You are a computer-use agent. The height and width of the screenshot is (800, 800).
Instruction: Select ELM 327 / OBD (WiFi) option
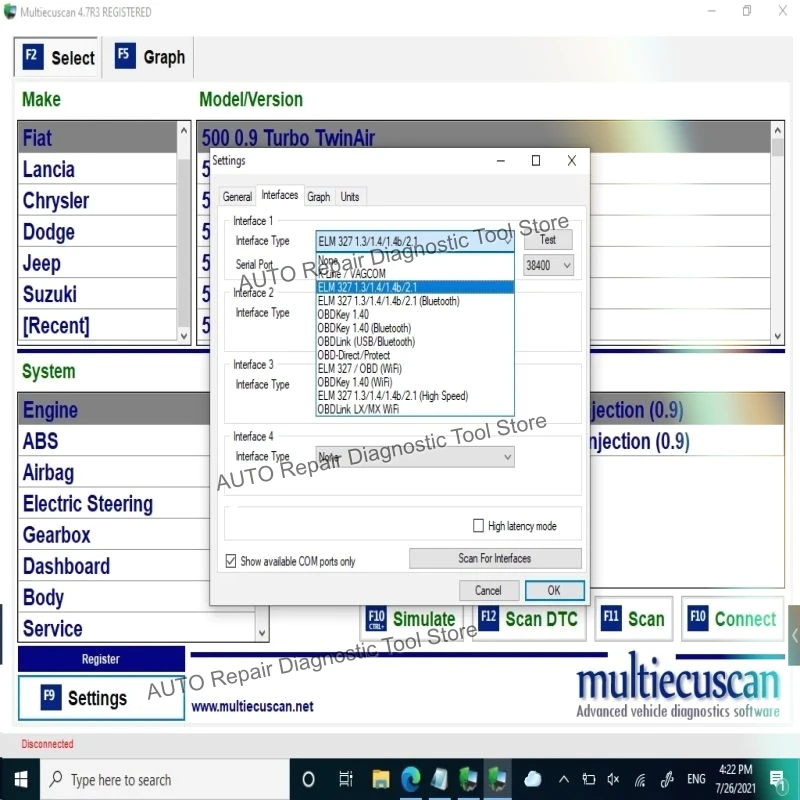pos(415,368)
